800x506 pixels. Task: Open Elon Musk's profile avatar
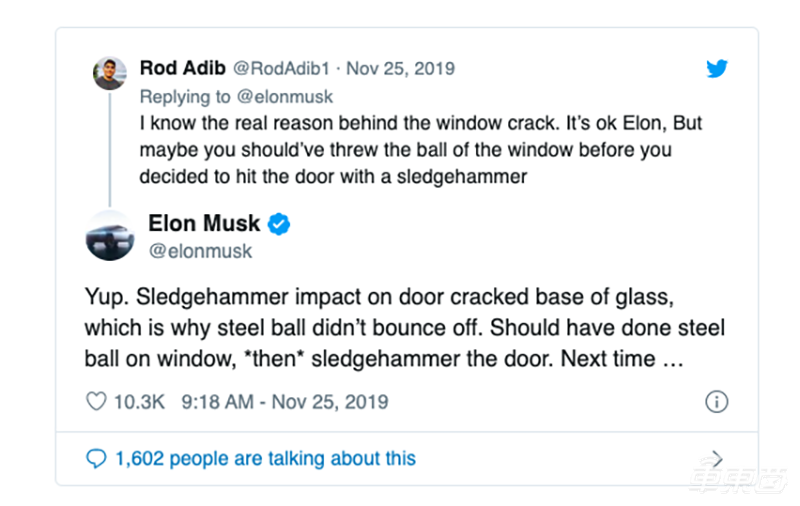(110, 236)
